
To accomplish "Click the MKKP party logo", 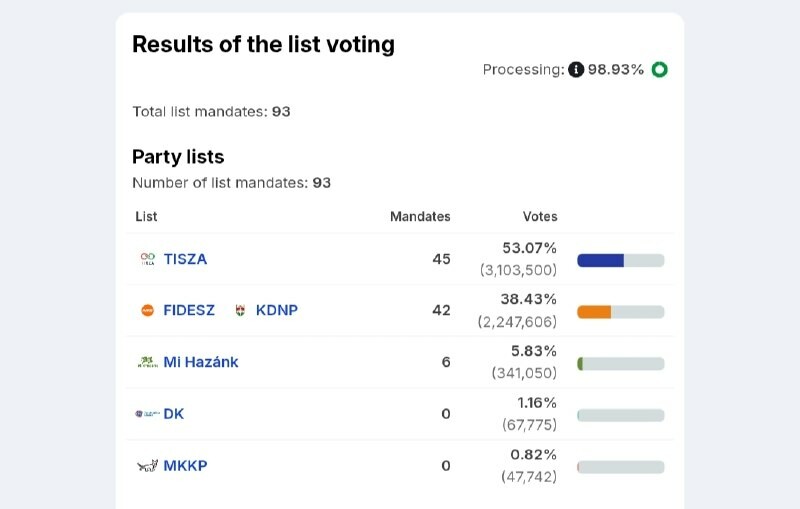I will coord(147,466).
